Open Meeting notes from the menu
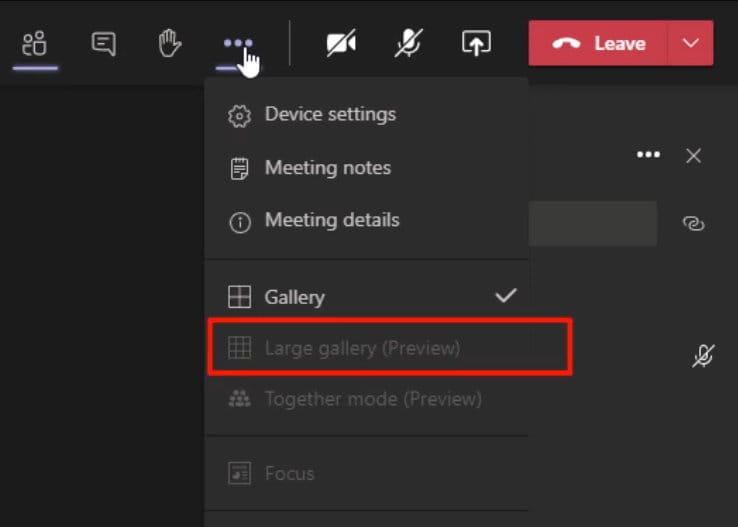 point(327,168)
